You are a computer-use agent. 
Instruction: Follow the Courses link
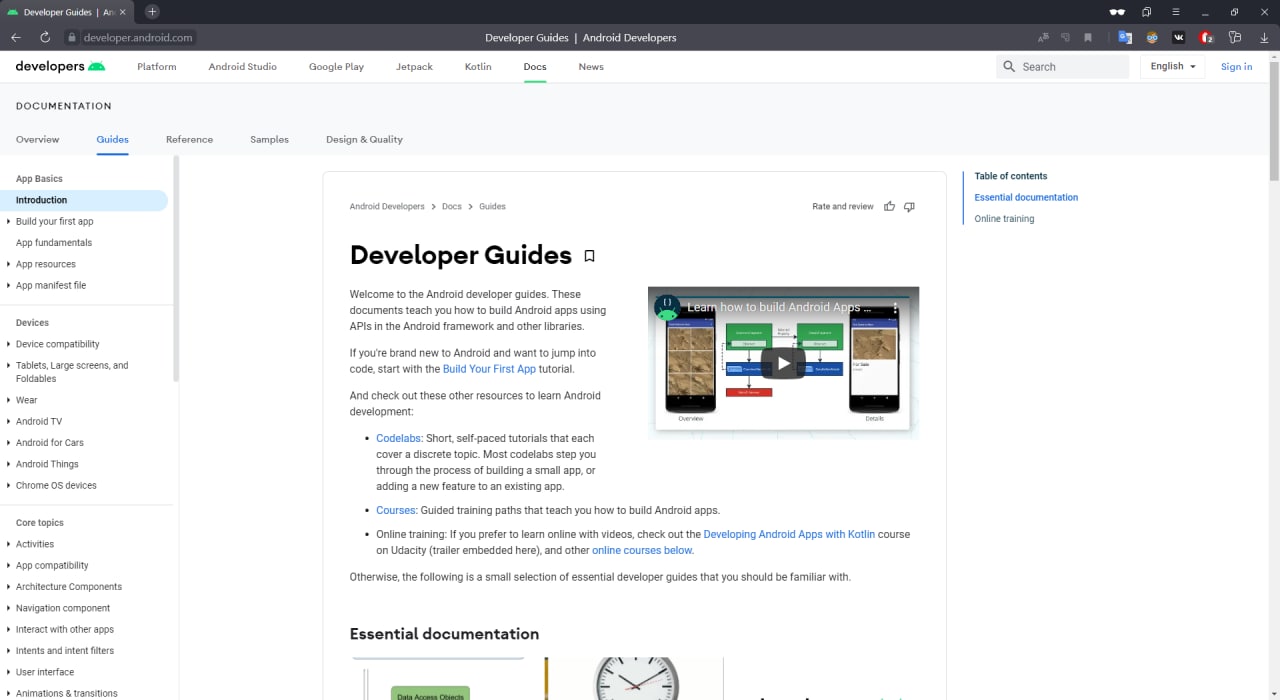point(395,510)
